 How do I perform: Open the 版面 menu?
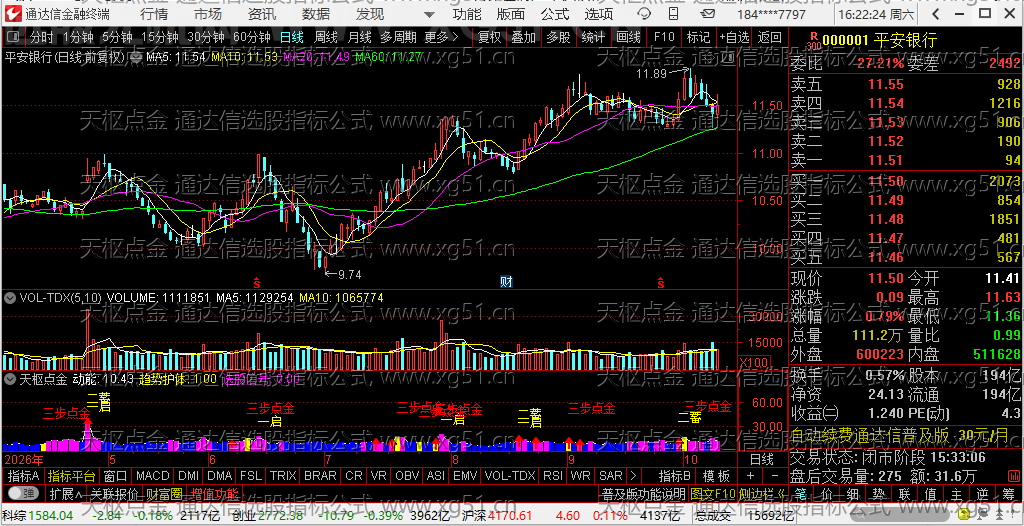coord(510,14)
